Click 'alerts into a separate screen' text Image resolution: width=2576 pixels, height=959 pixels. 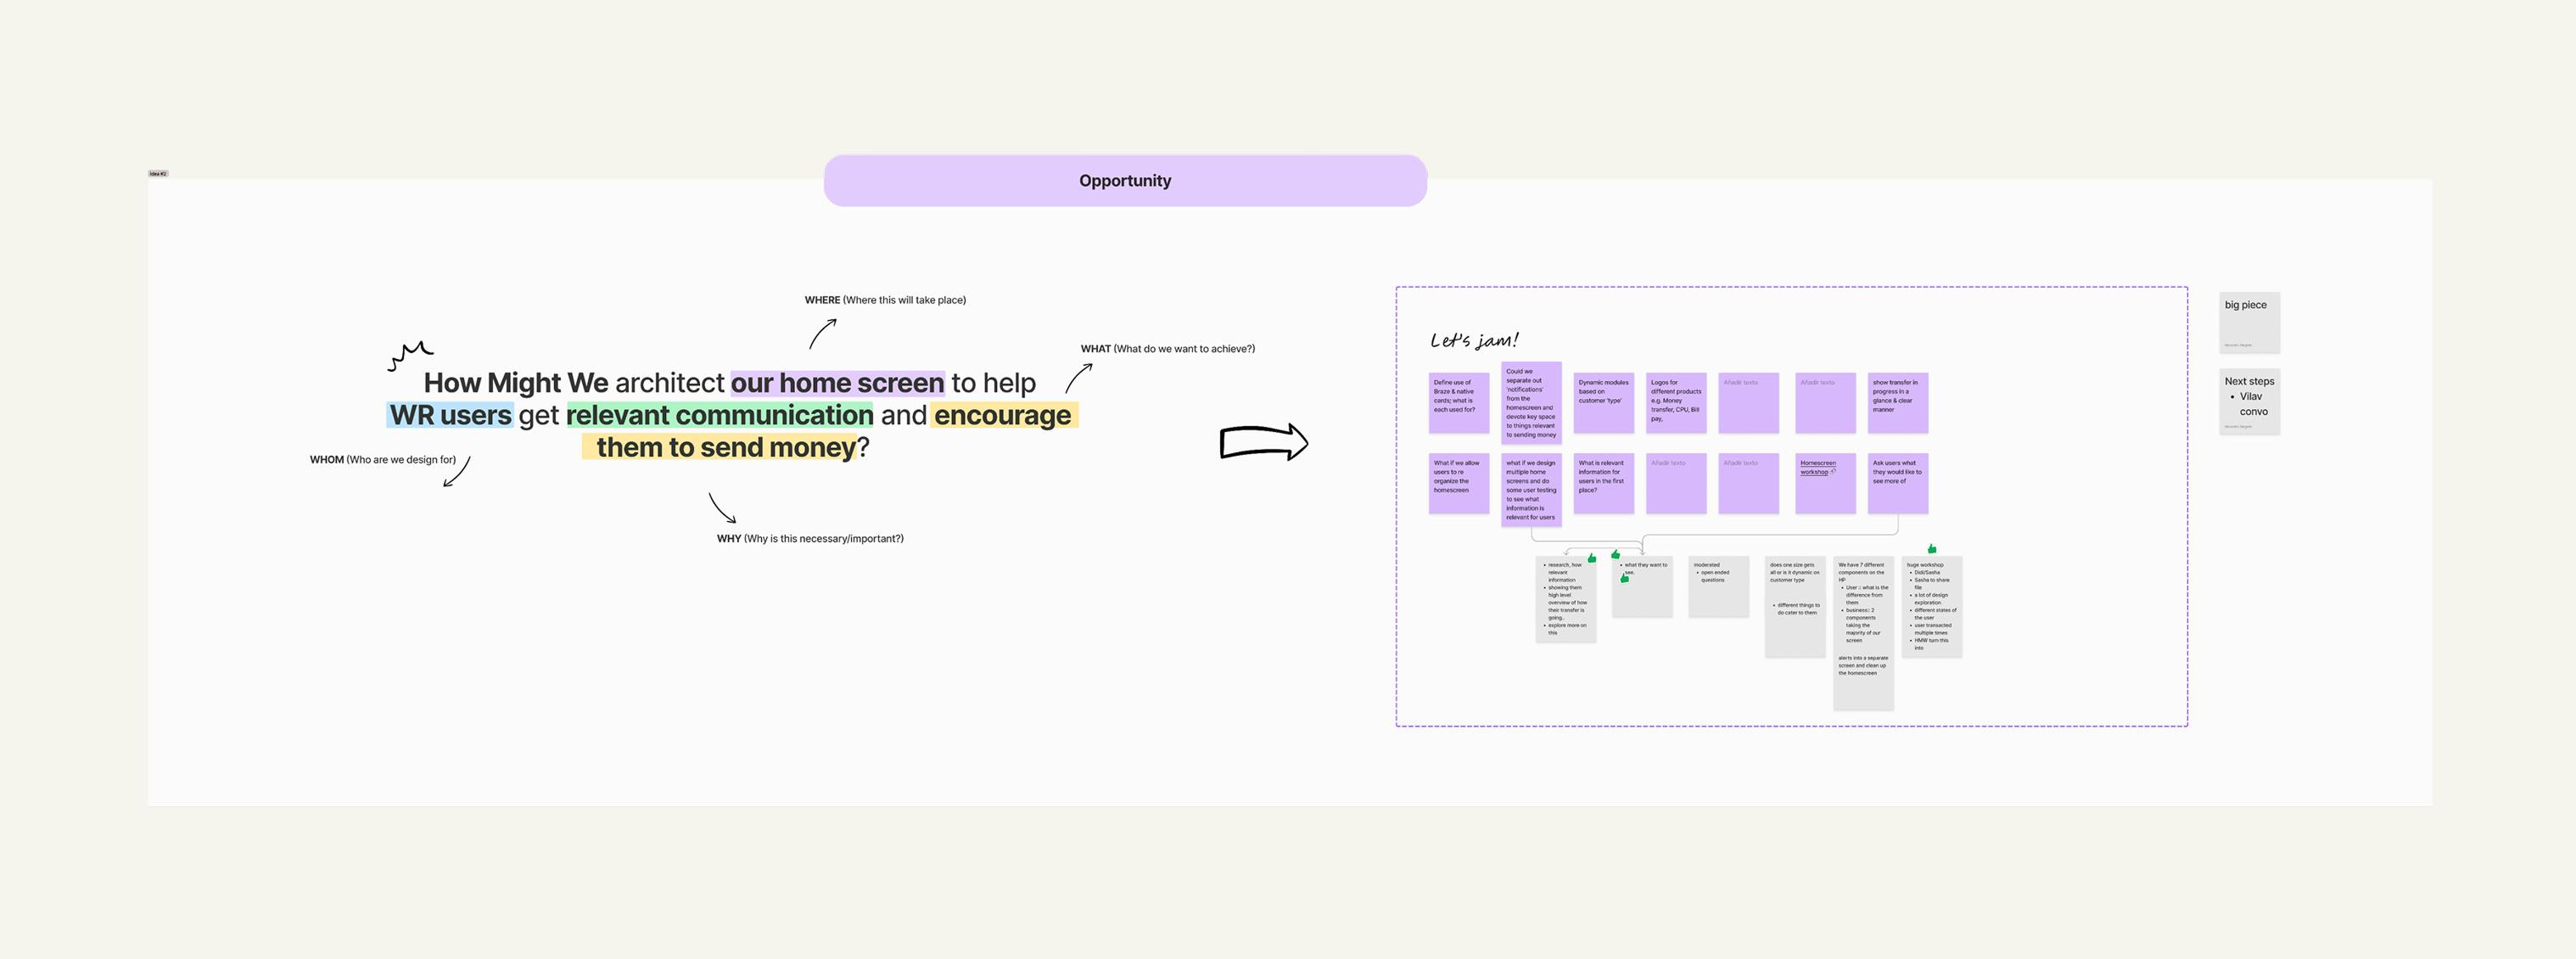(1863, 666)
